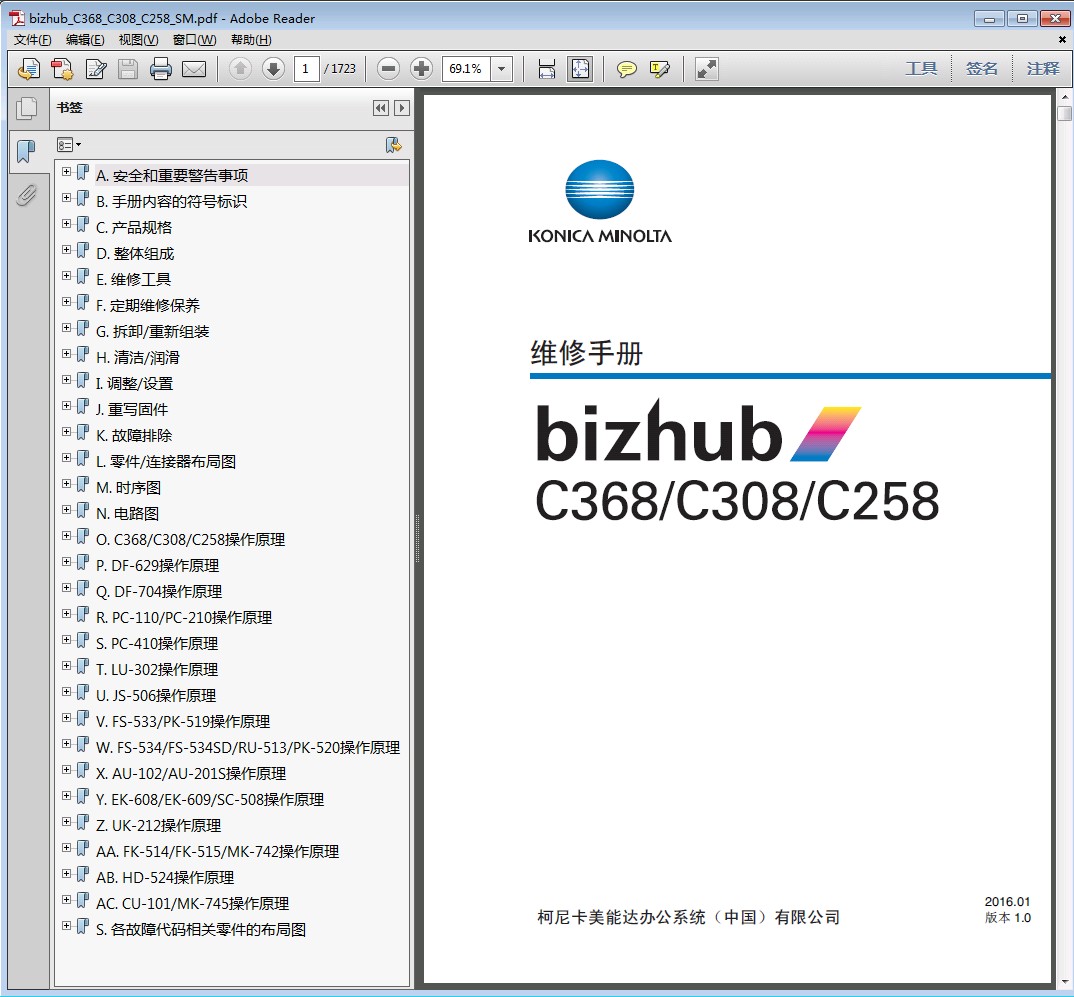This screenshot has height=997, width=1074.
Task: Click the document vertical scrollbar thumb
Action: click(x=1064, y=114)
